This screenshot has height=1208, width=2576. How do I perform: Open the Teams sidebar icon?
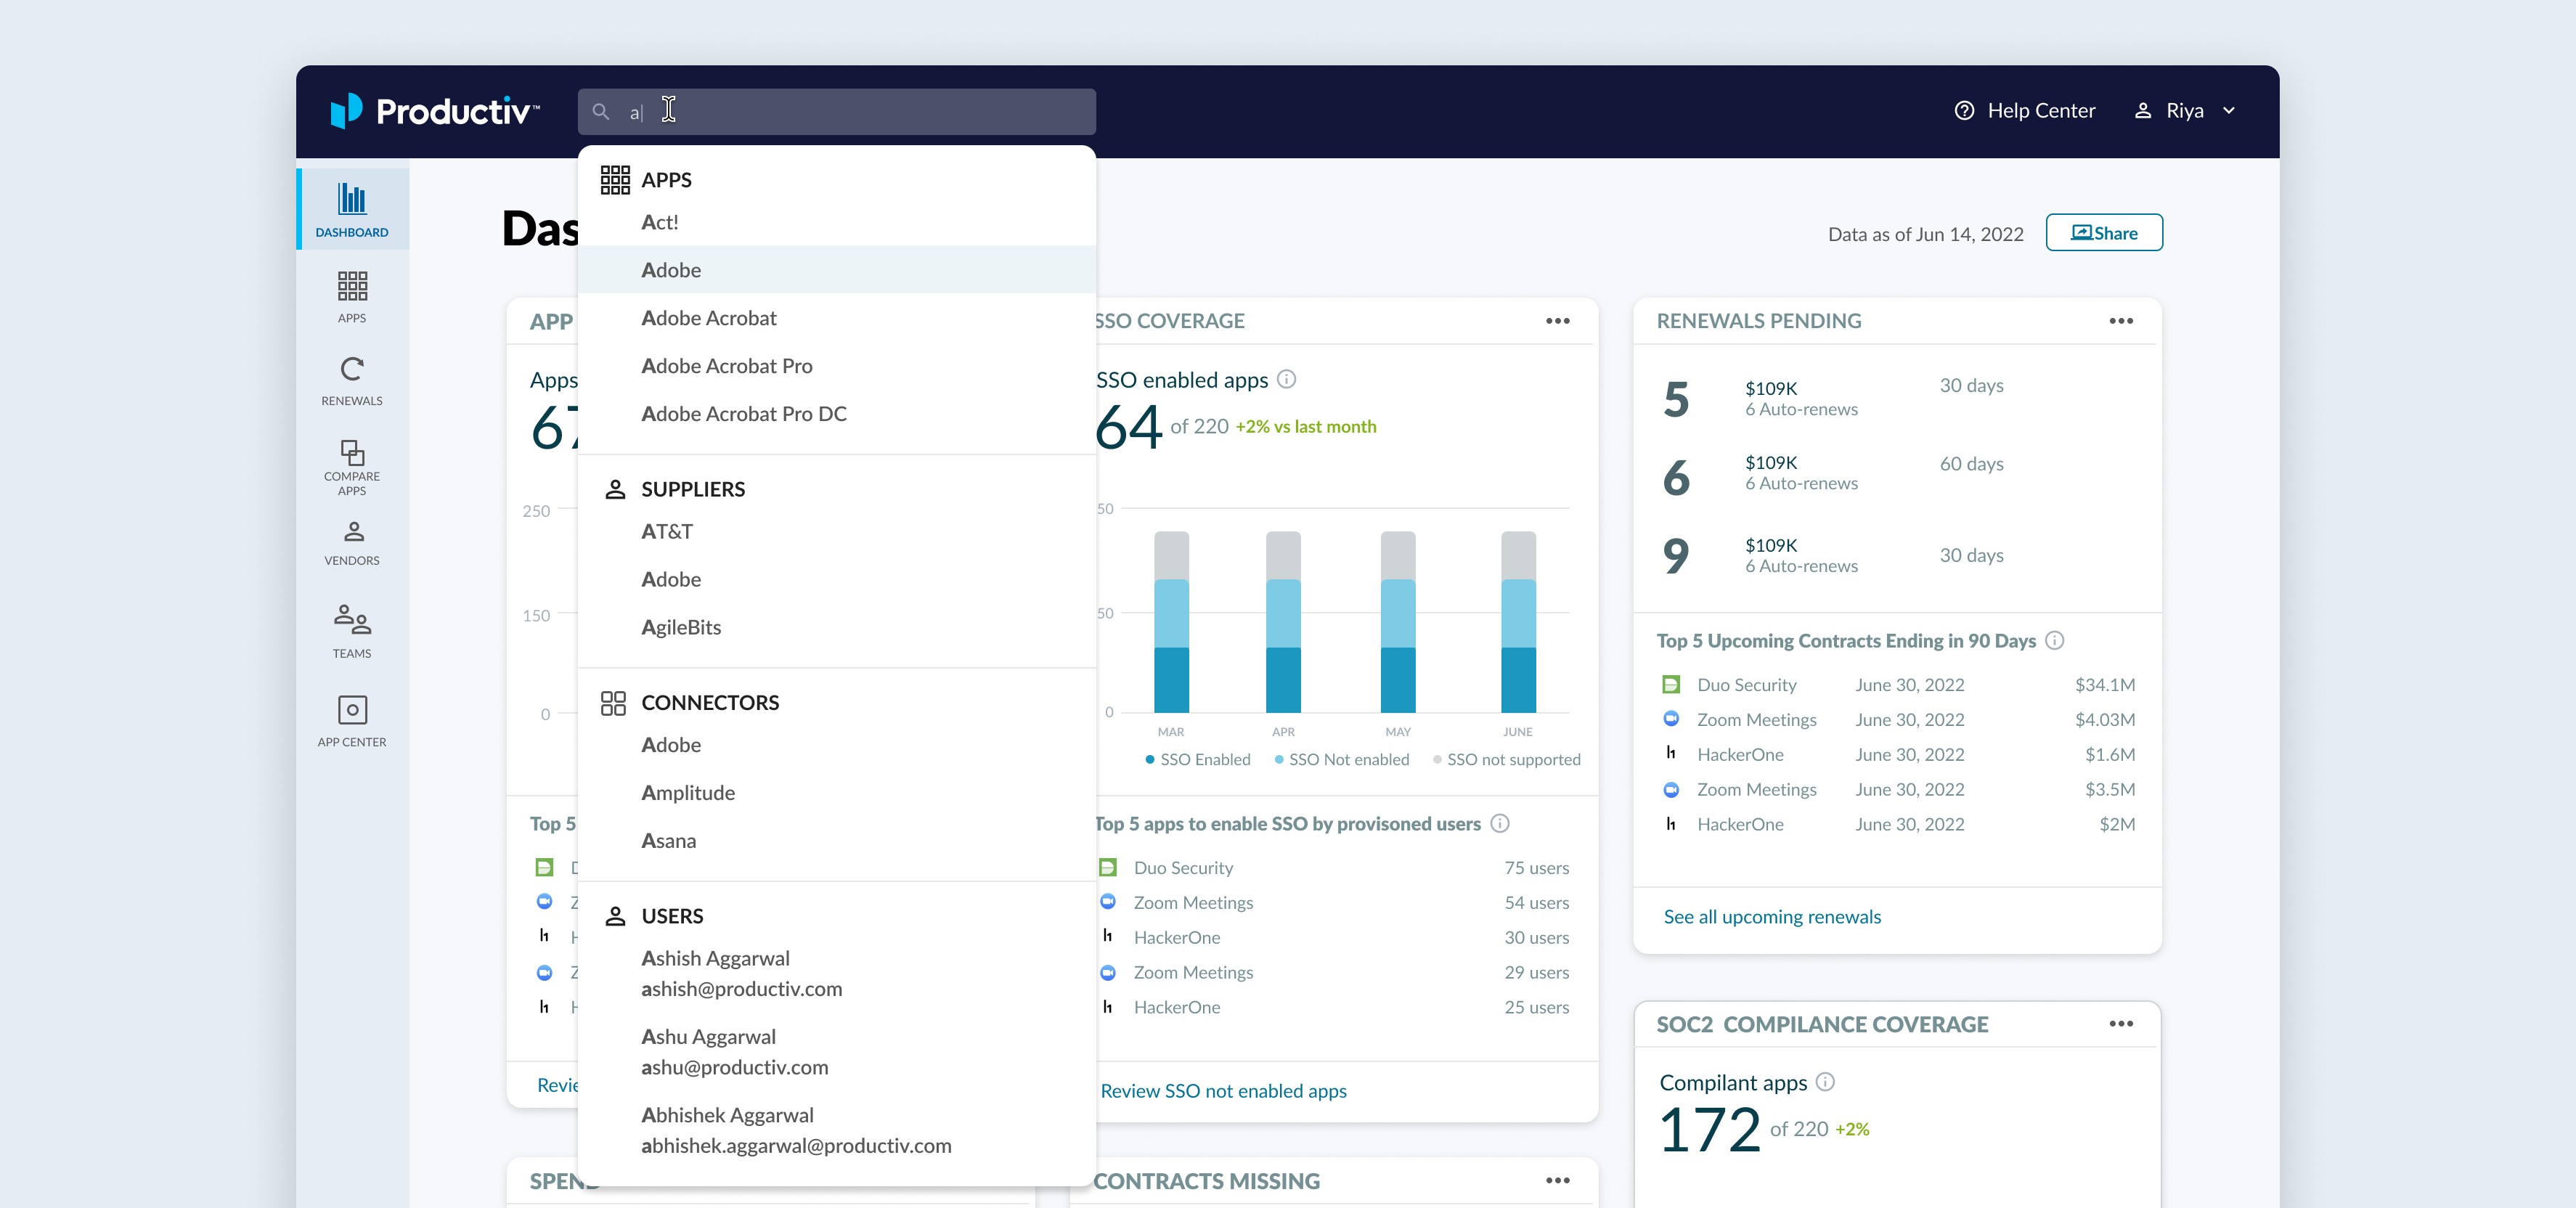[352, 620]
